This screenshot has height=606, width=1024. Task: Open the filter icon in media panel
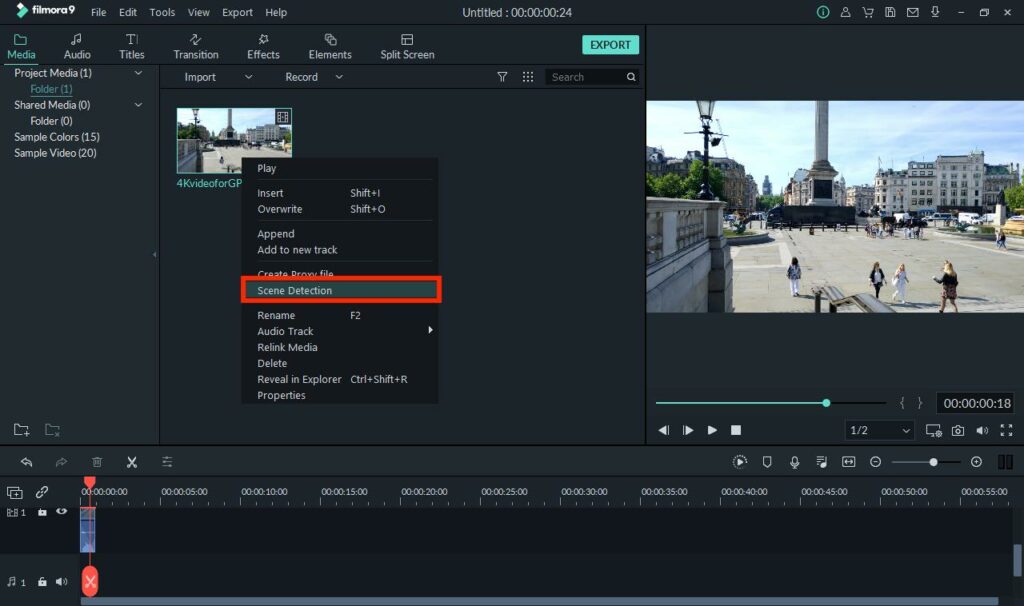[502, 77]
